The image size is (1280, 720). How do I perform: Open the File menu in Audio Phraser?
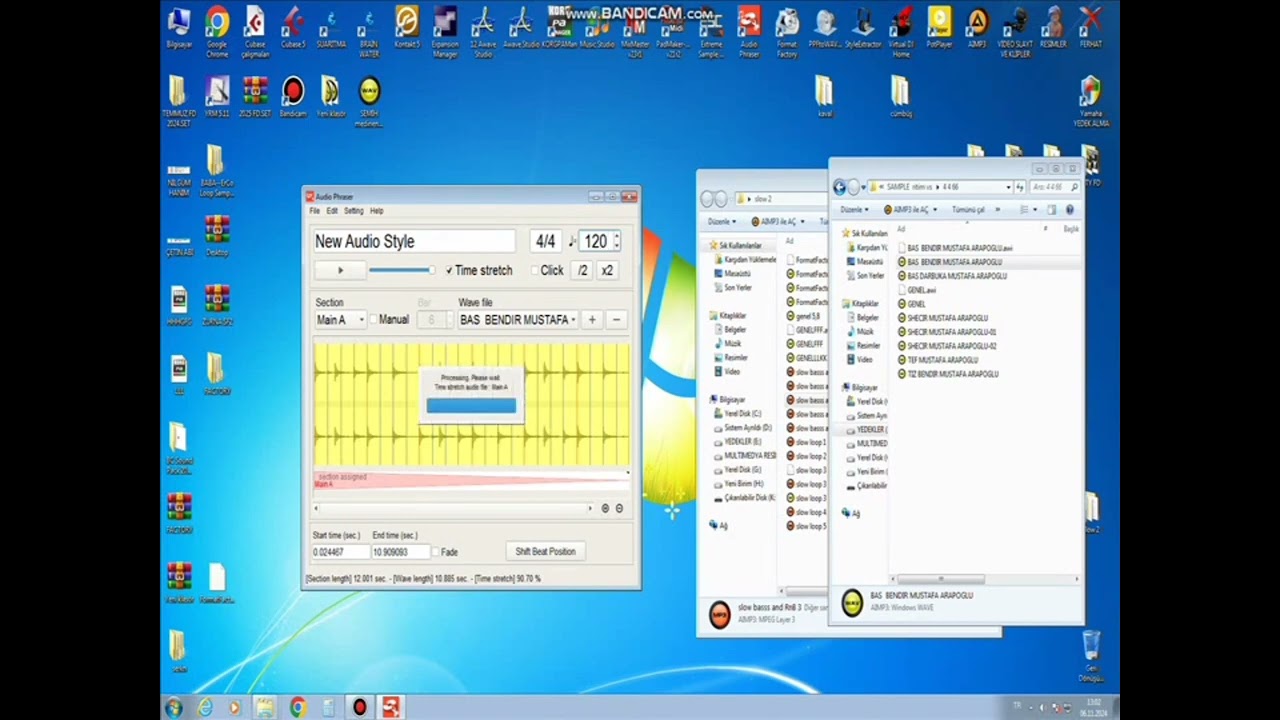coord(314,211)
